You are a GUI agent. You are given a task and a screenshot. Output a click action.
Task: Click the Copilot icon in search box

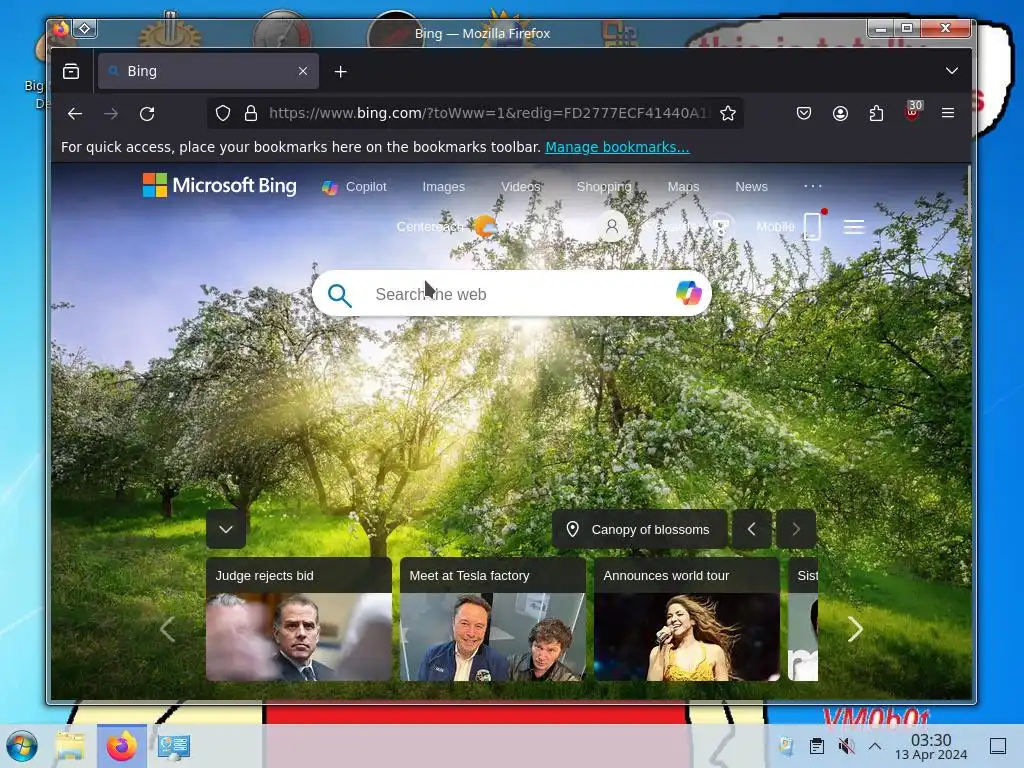pyautogui.click(x=688, y=293)
